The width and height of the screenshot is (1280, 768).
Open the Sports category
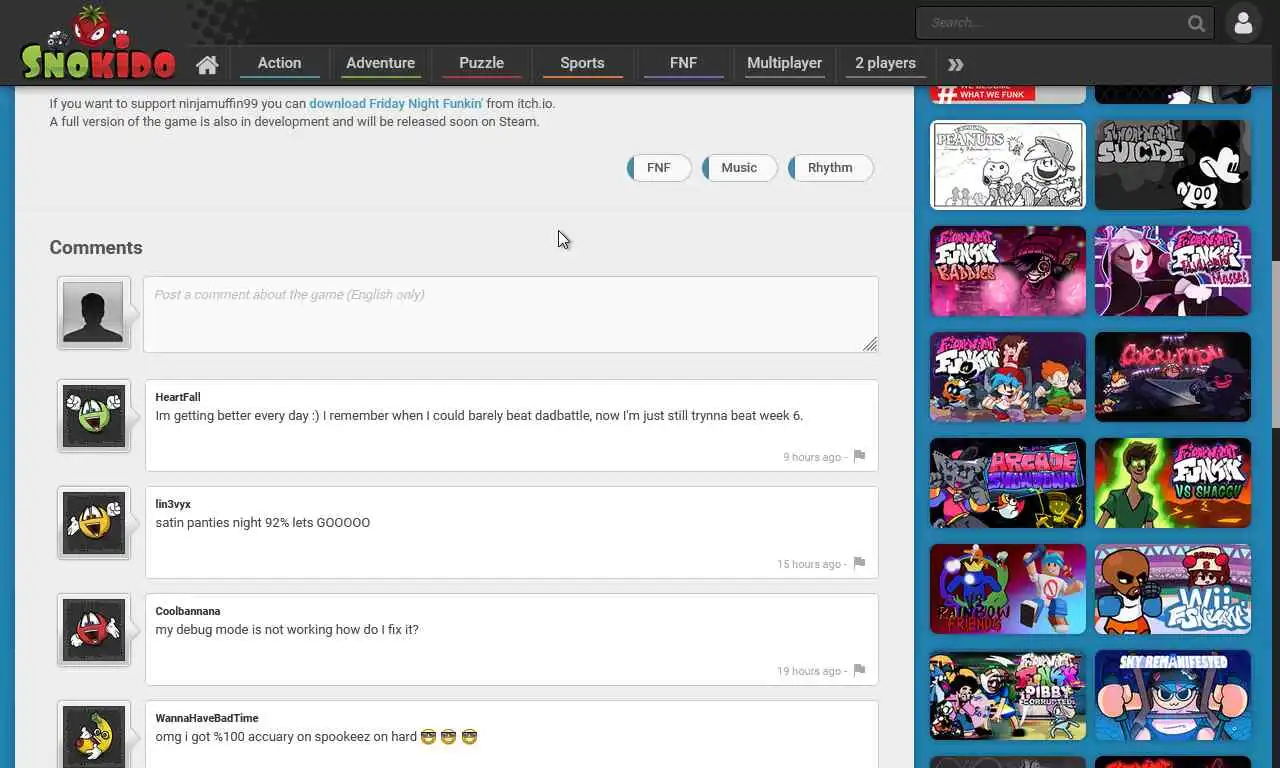coord(582,63)
